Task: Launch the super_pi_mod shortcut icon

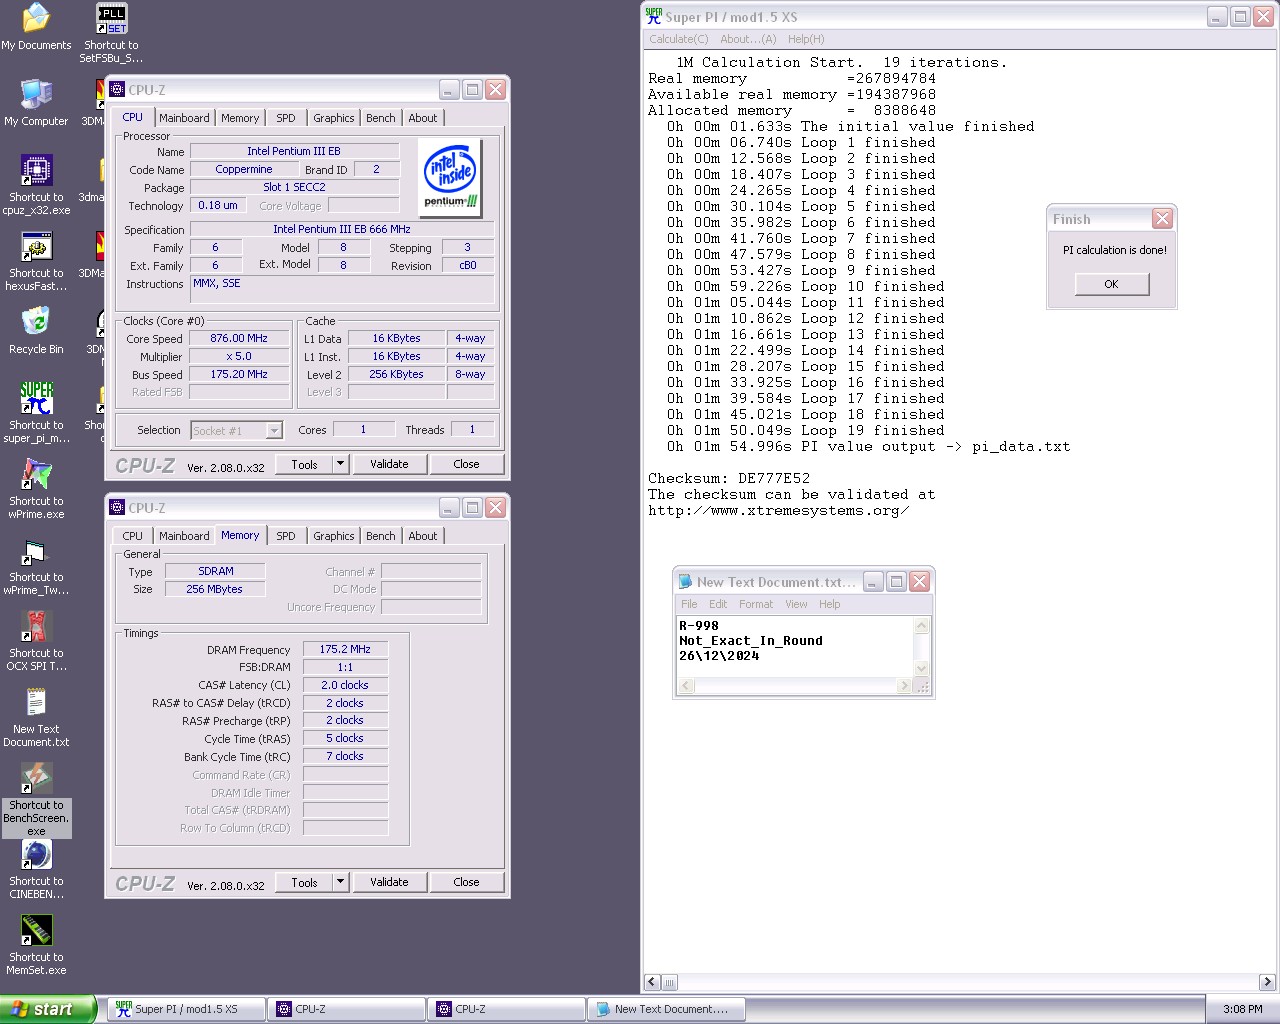Action: (36, 414)
